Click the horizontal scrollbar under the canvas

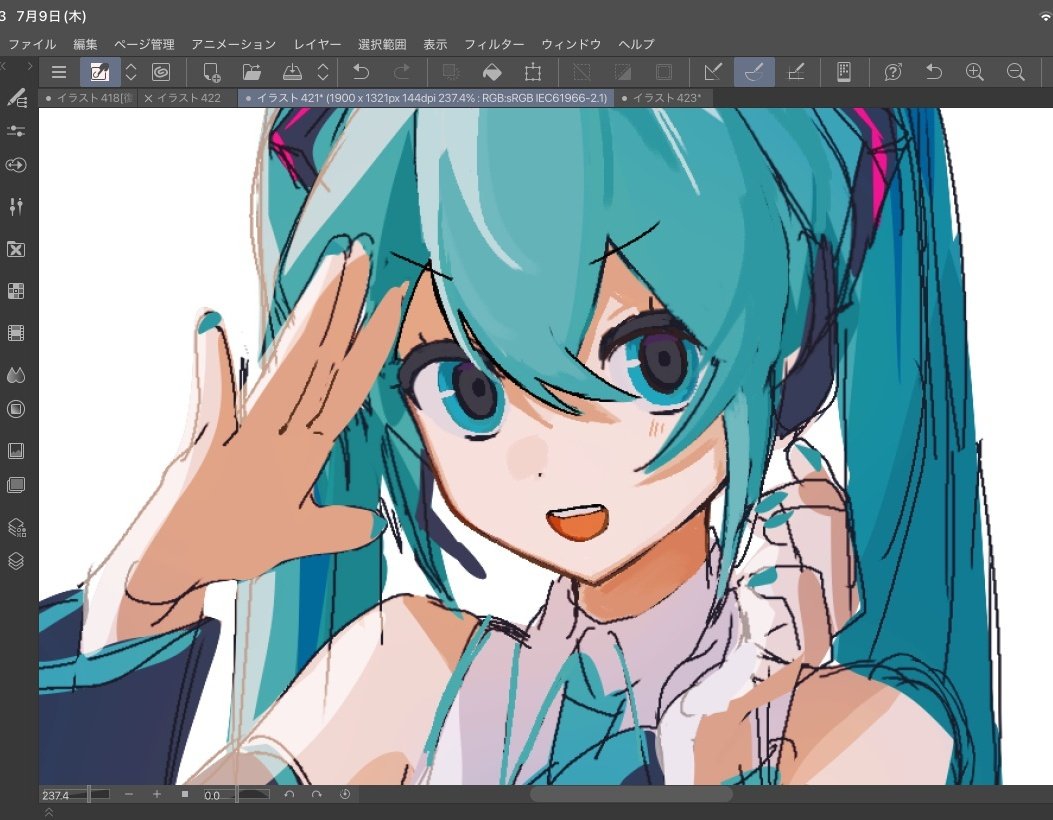pos(631,794)
